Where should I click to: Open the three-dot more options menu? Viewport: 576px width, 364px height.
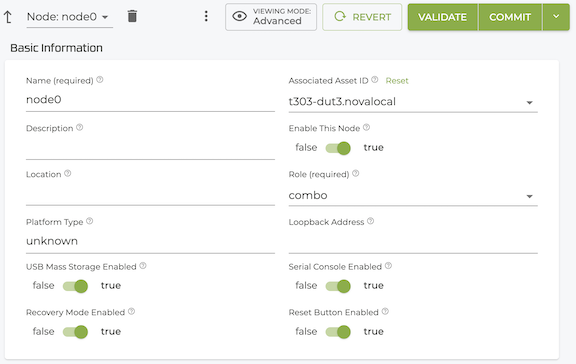click(x=206, y=16)
